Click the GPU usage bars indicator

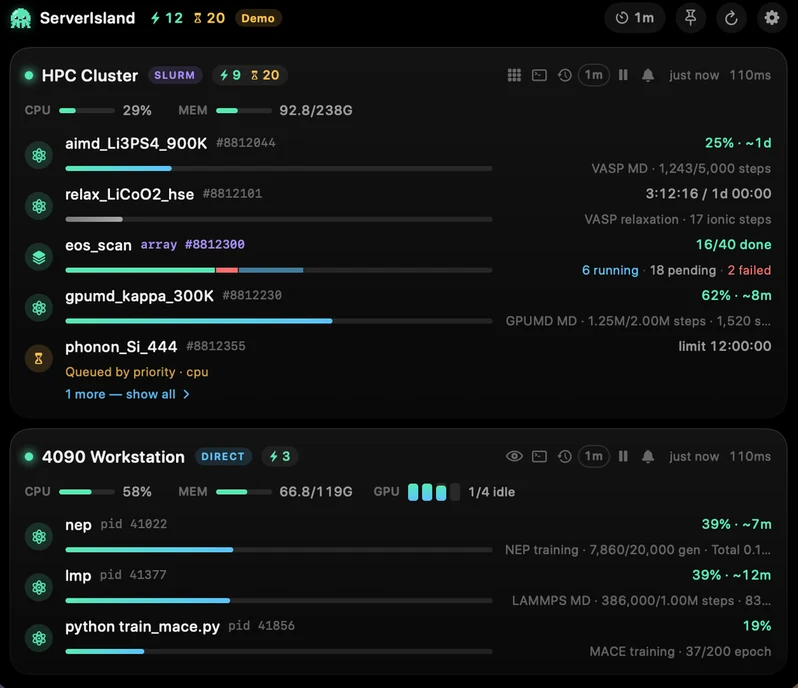(x=434, y=492)
